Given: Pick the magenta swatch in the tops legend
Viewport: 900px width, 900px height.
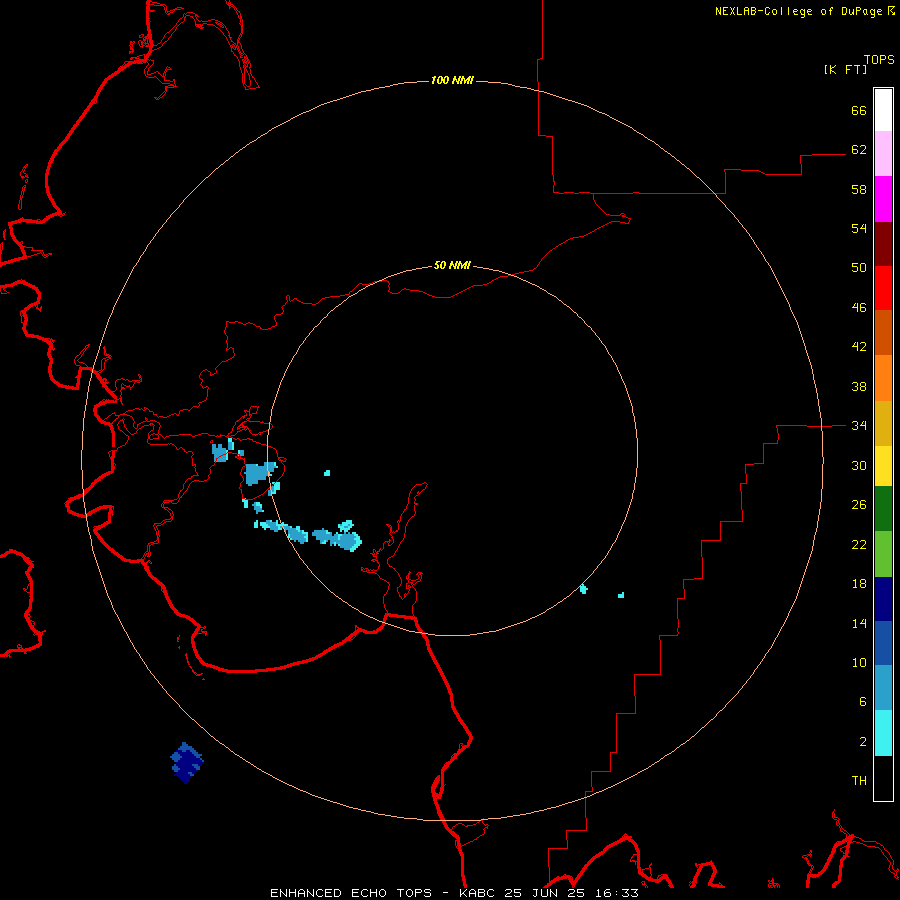Looking at the screenshot, I should tap(883, 199).
